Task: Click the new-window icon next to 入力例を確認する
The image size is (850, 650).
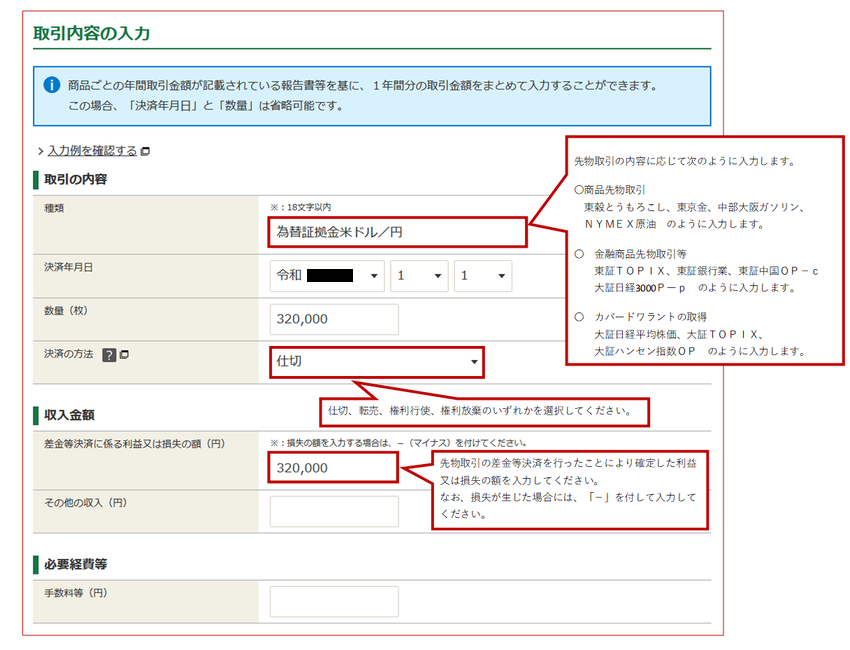Action: (145, 151)
